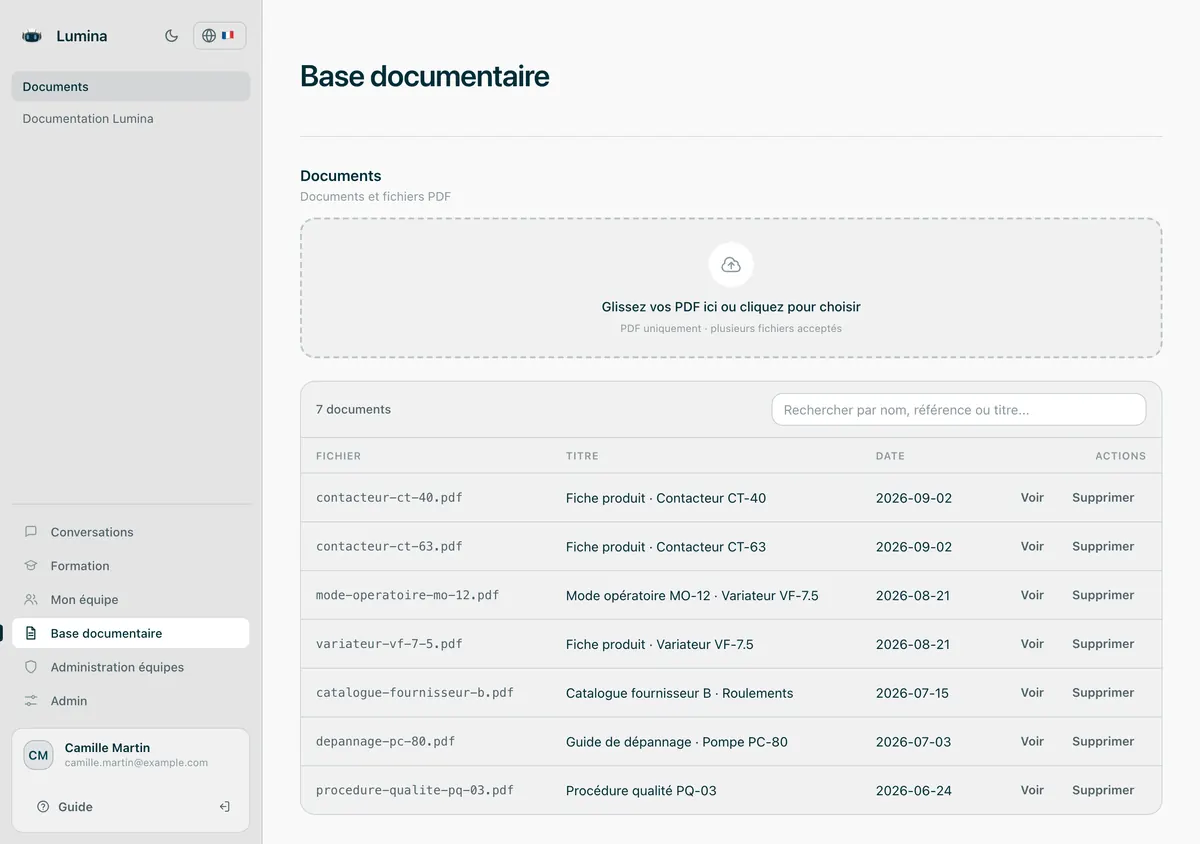The image size is (1200, 844).
Task: Open Administration équipes
Action: [x=131, y=667]
